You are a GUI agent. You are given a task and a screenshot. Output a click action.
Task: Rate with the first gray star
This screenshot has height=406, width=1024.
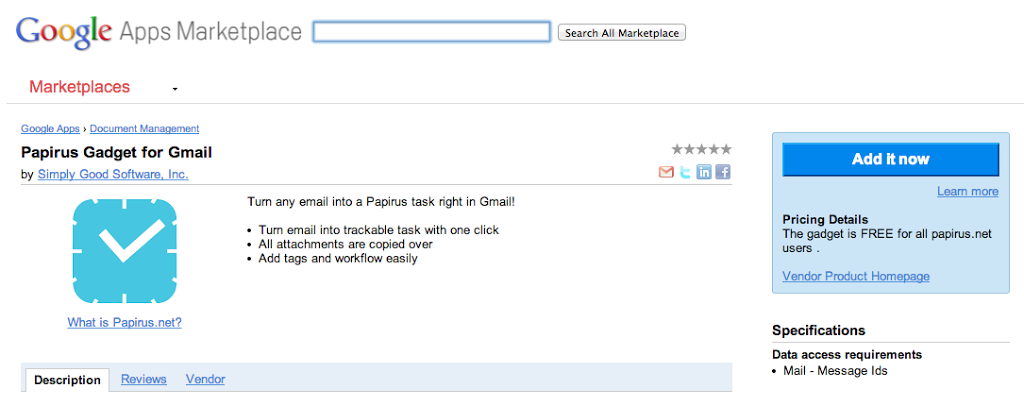pyautogui.click(x=677, y=149)
